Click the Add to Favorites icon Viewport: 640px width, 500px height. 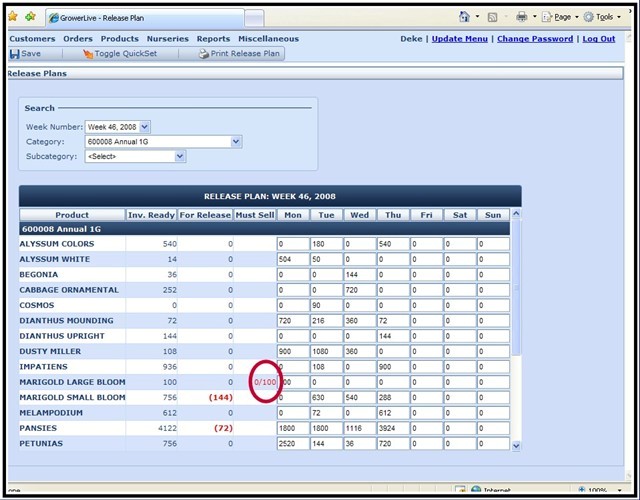[x=31, y=17]
